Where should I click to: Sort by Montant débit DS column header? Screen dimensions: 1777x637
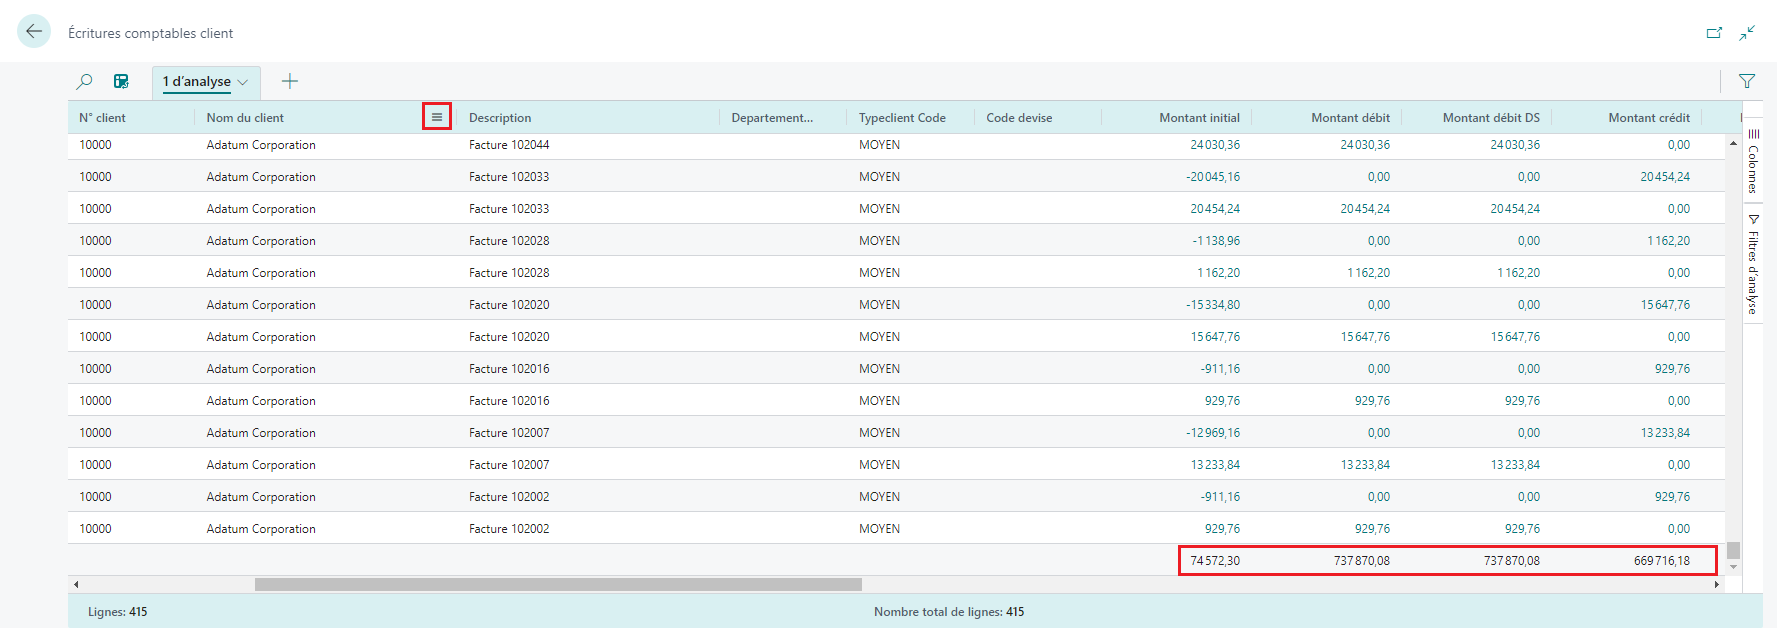click(1491, 117)
